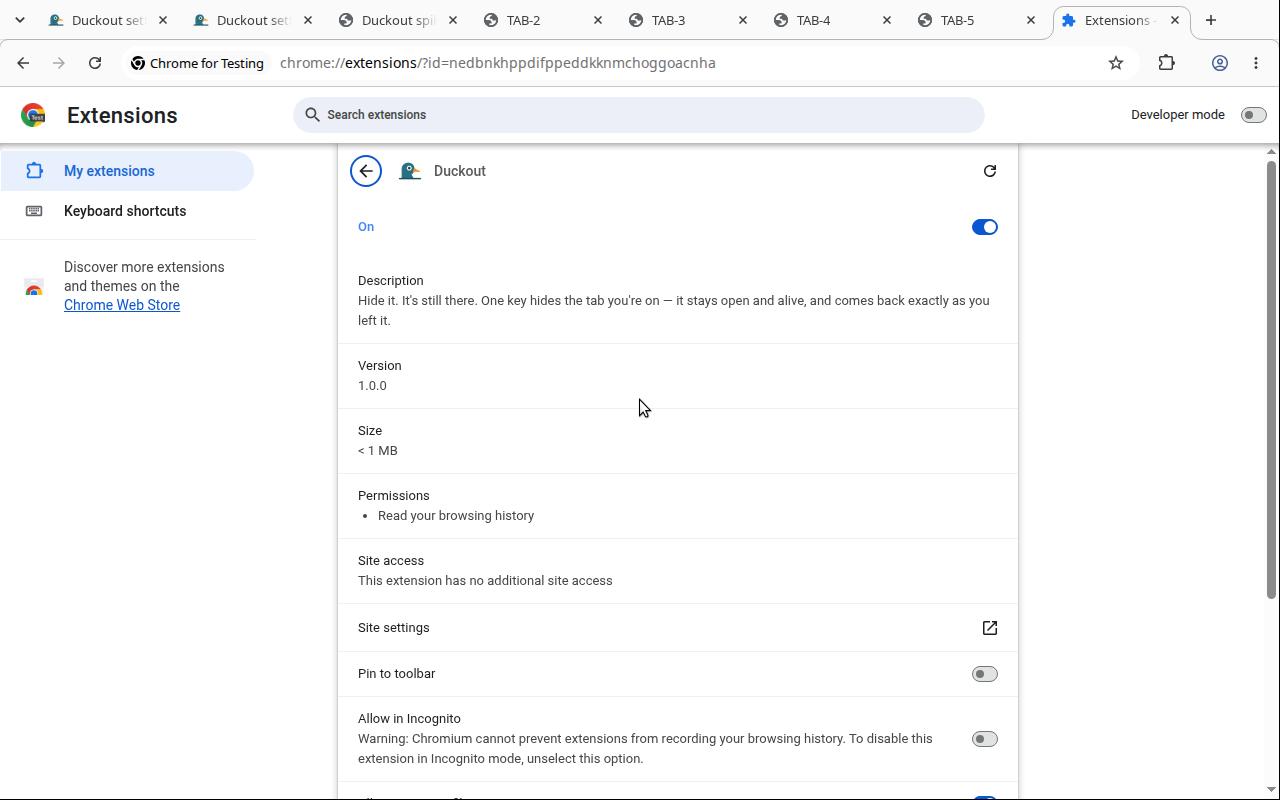Open a new tab with plus button
Viewport: 1280px width, 800px height.
click(x=1211, y=20)
